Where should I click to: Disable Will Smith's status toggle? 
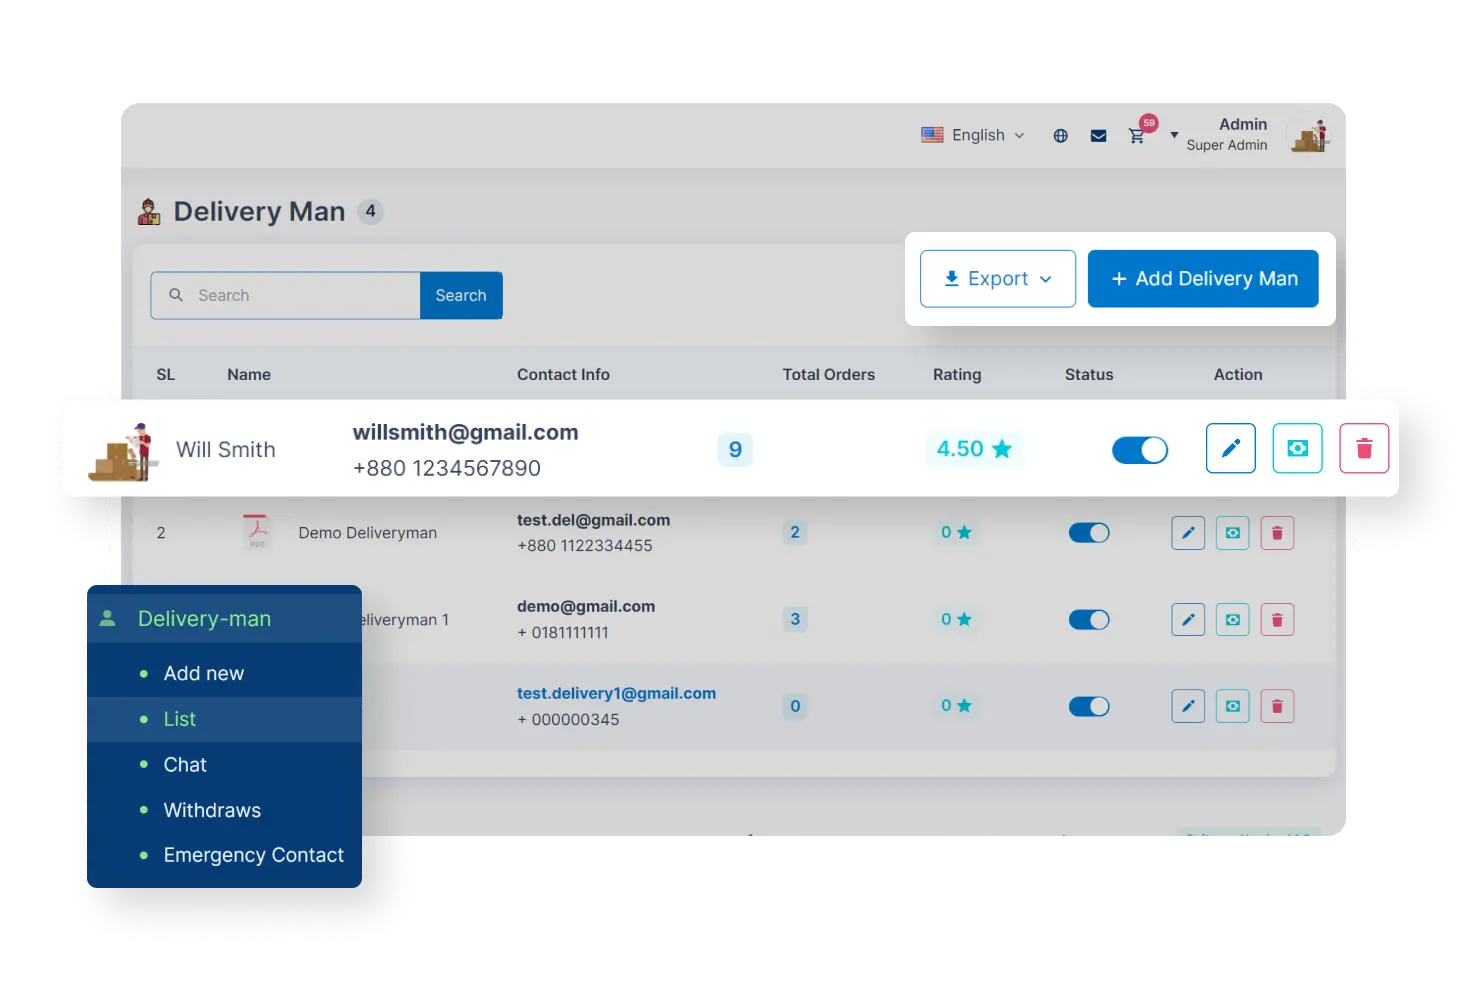tap(1140, 450)
